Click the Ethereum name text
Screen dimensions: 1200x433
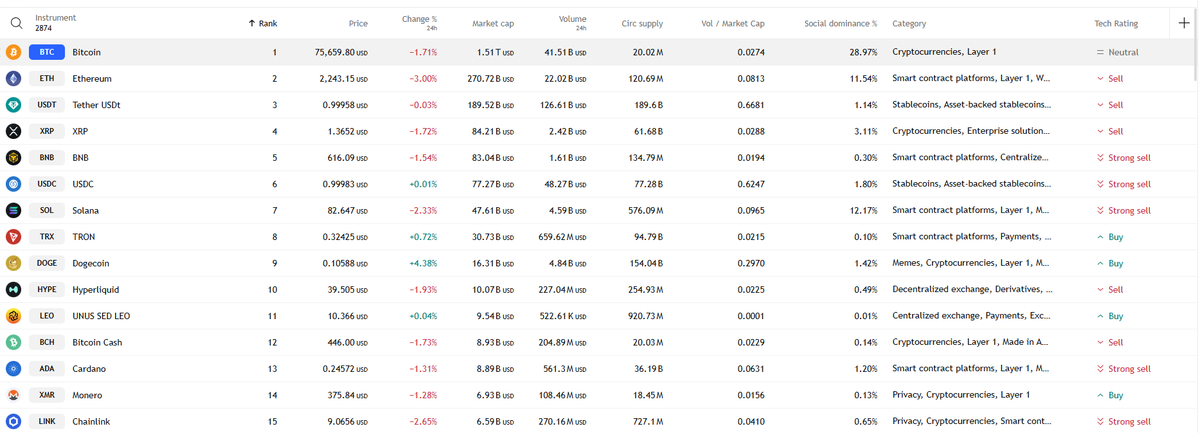[92, 78]
